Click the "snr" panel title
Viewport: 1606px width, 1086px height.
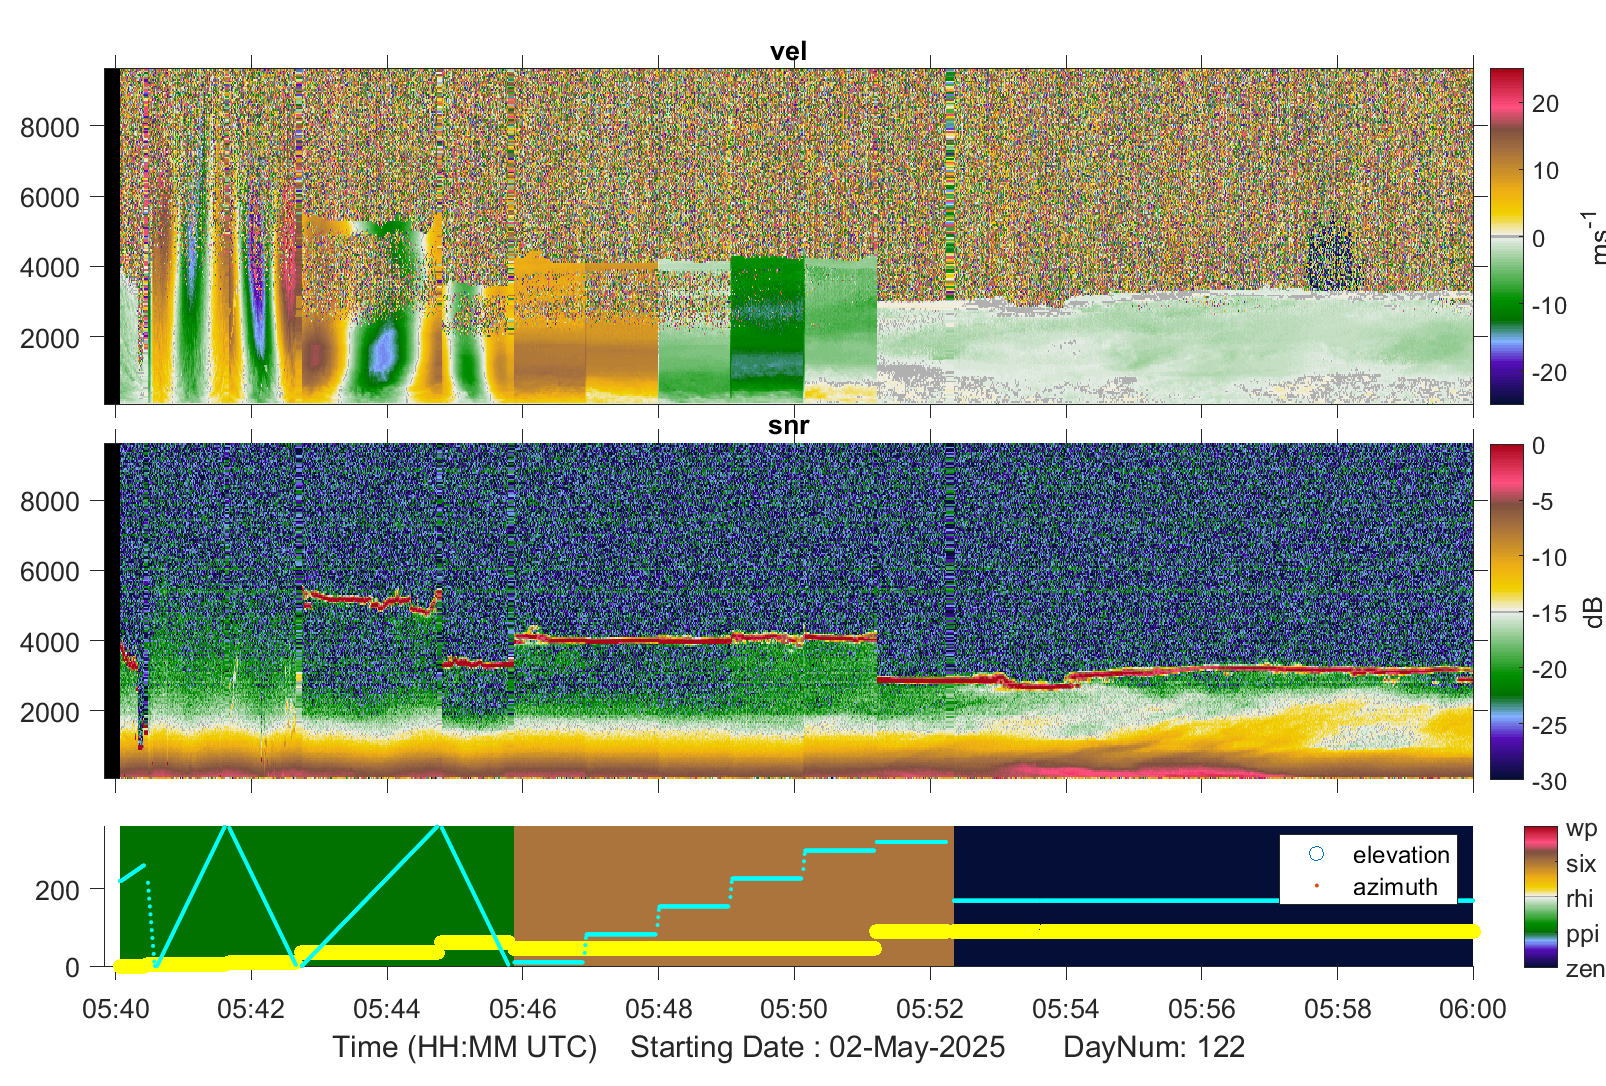point(788,425)
